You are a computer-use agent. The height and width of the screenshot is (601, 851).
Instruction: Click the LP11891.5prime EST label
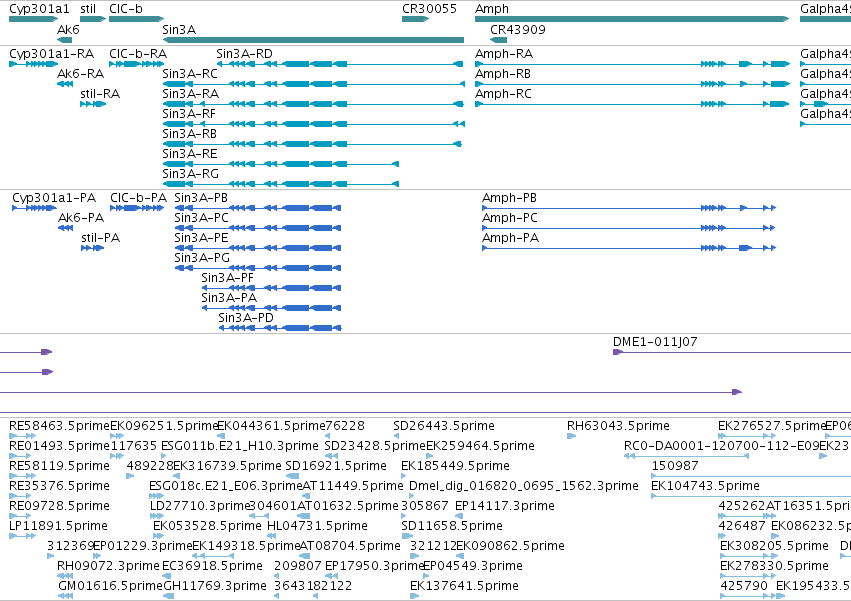[x=59, y=527]
